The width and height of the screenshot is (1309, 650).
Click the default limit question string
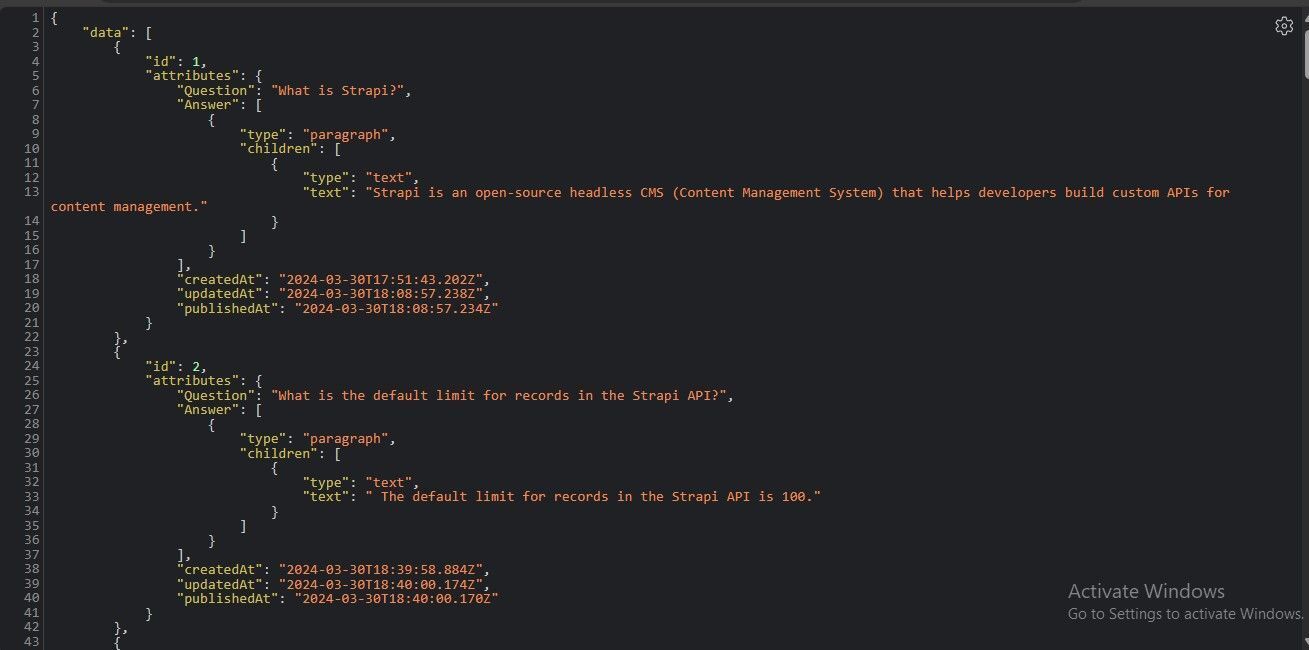tap(502, 395)
